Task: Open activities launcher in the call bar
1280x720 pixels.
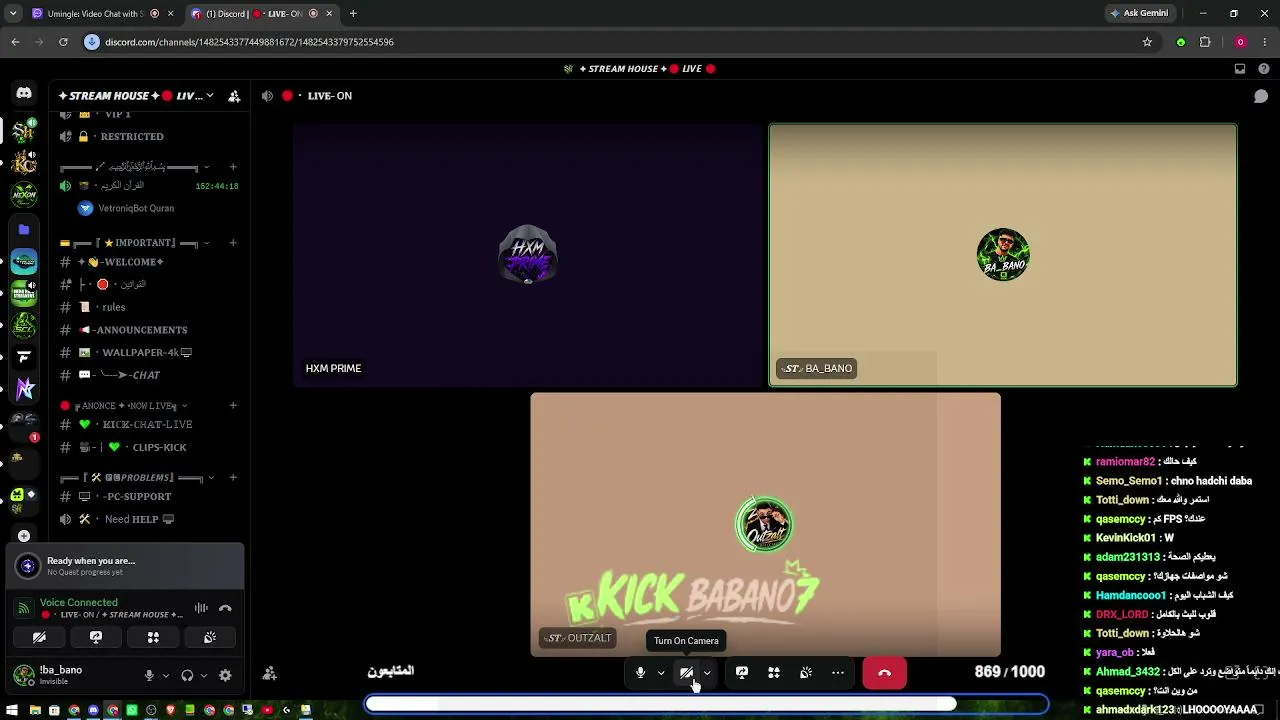Action: point(774,673)
